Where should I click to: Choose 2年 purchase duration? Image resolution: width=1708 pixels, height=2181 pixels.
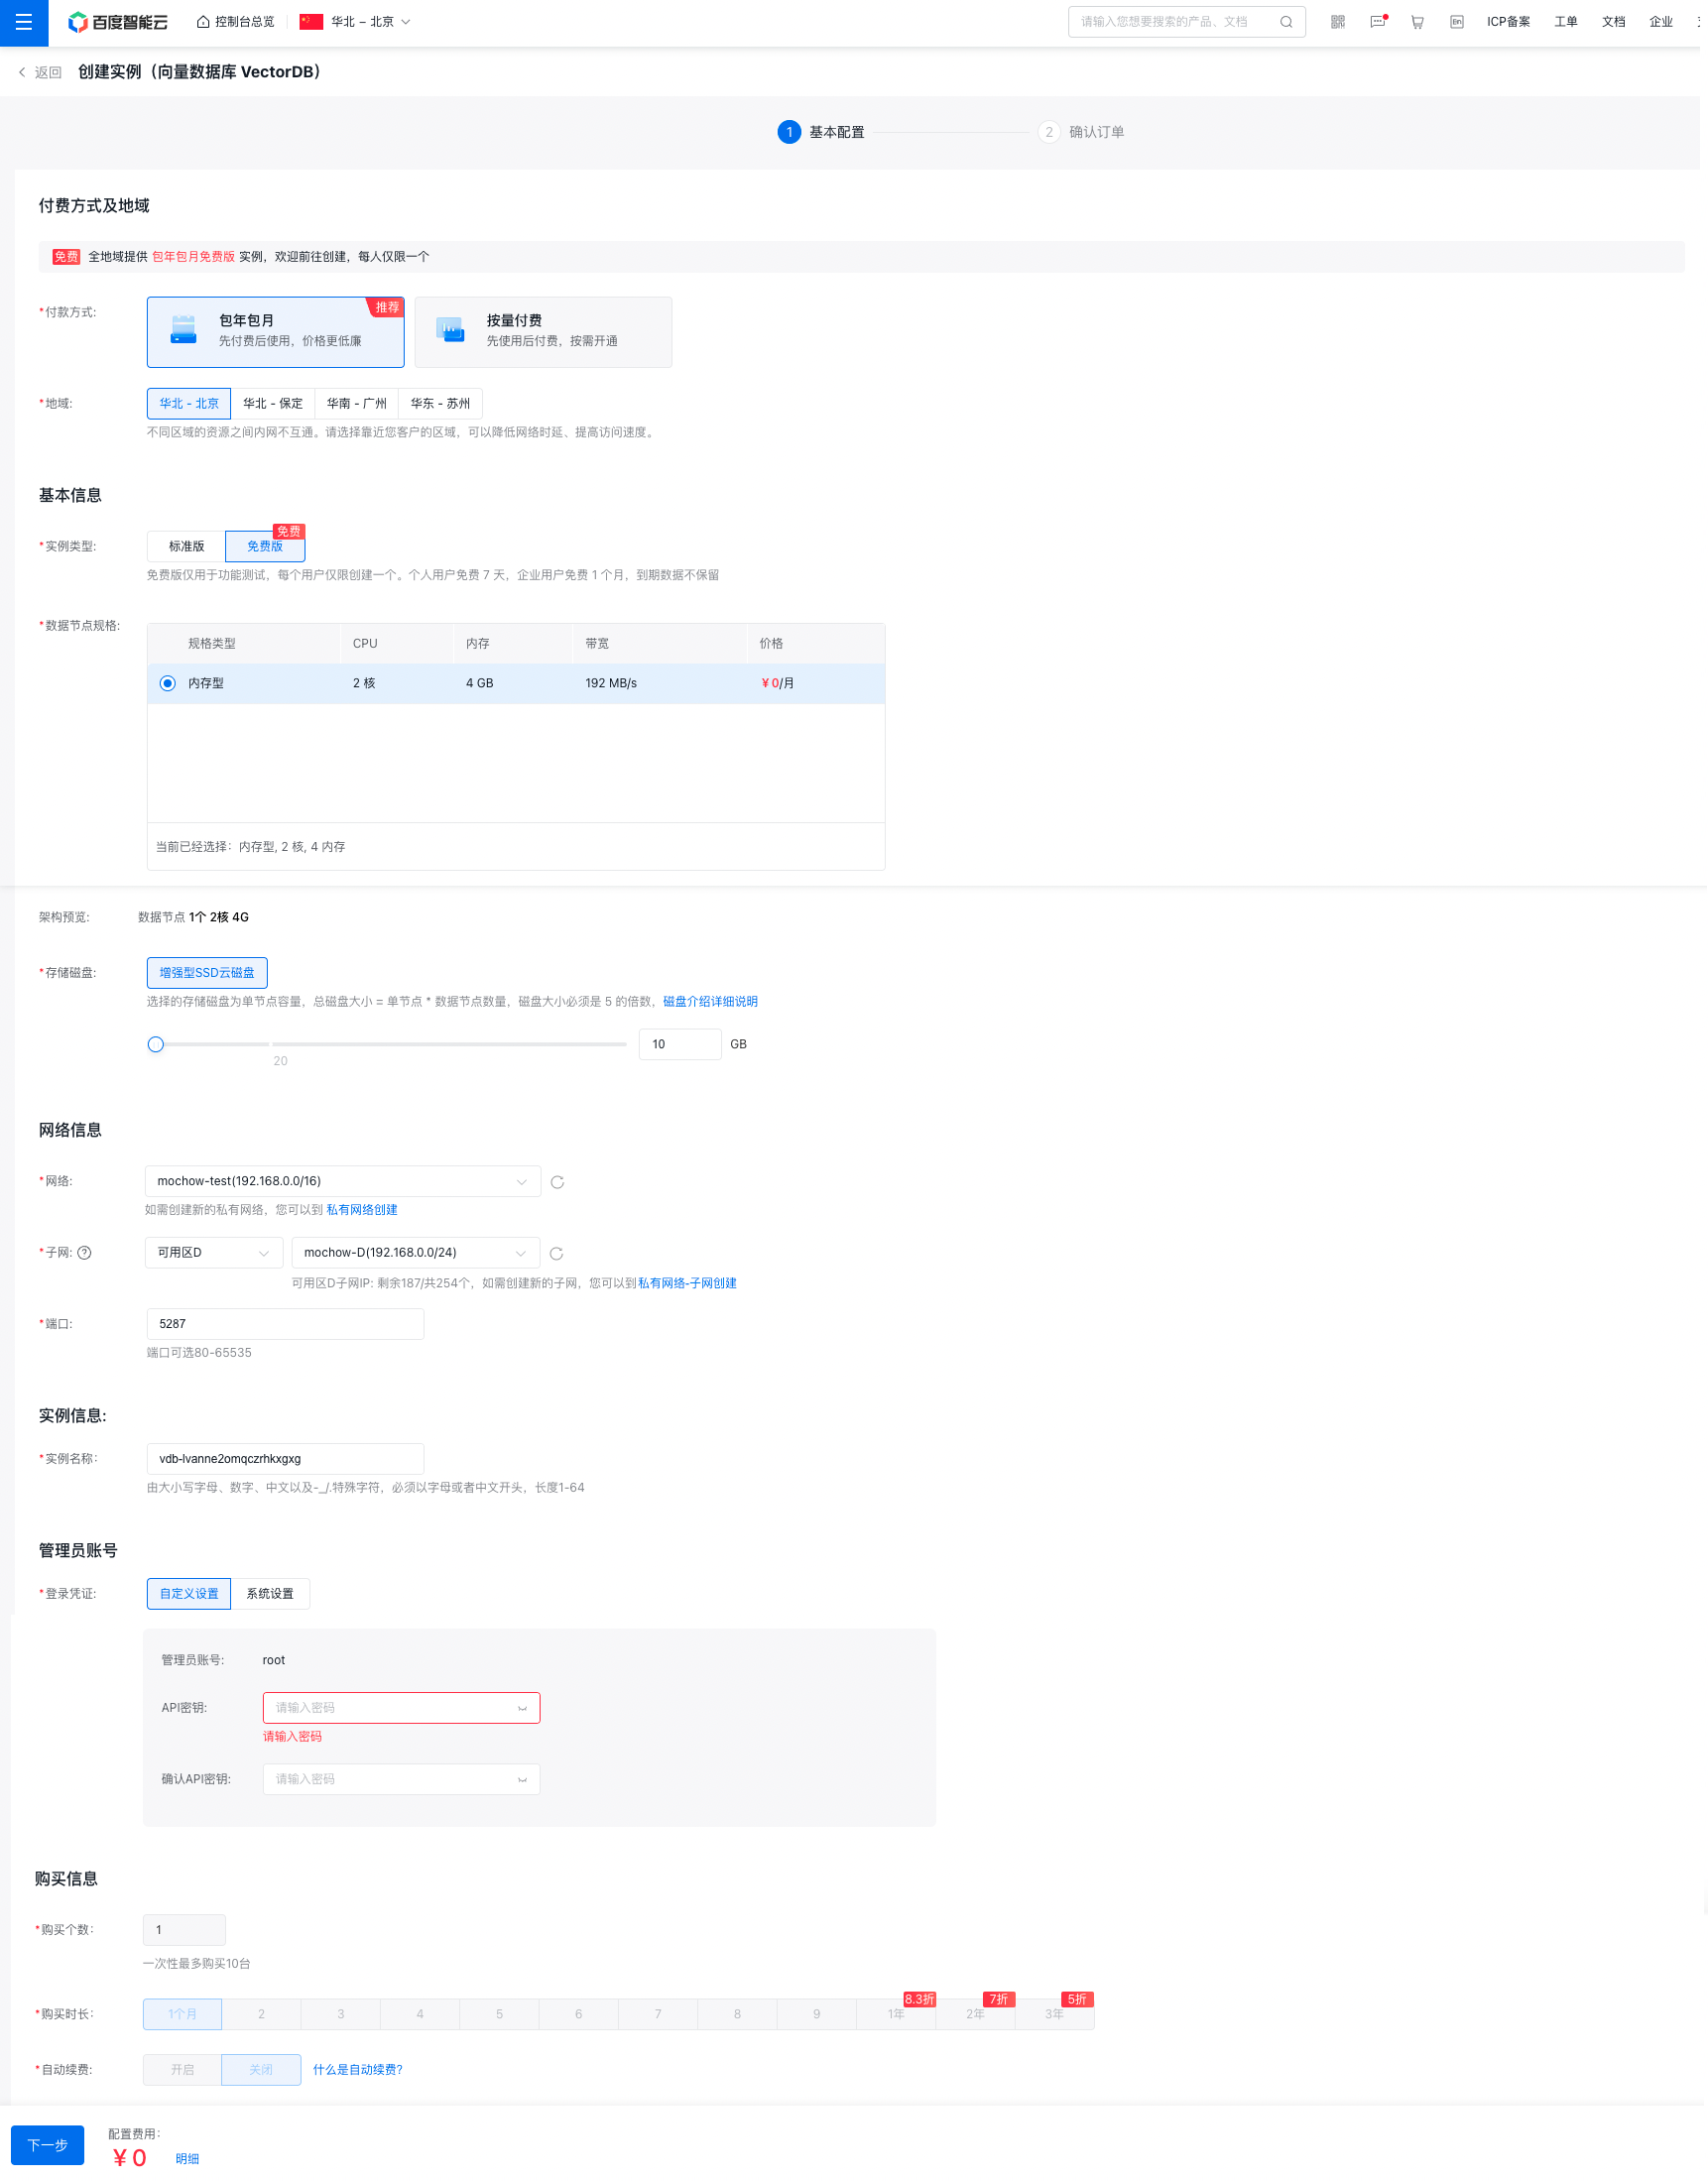(x=975, y=2014)
